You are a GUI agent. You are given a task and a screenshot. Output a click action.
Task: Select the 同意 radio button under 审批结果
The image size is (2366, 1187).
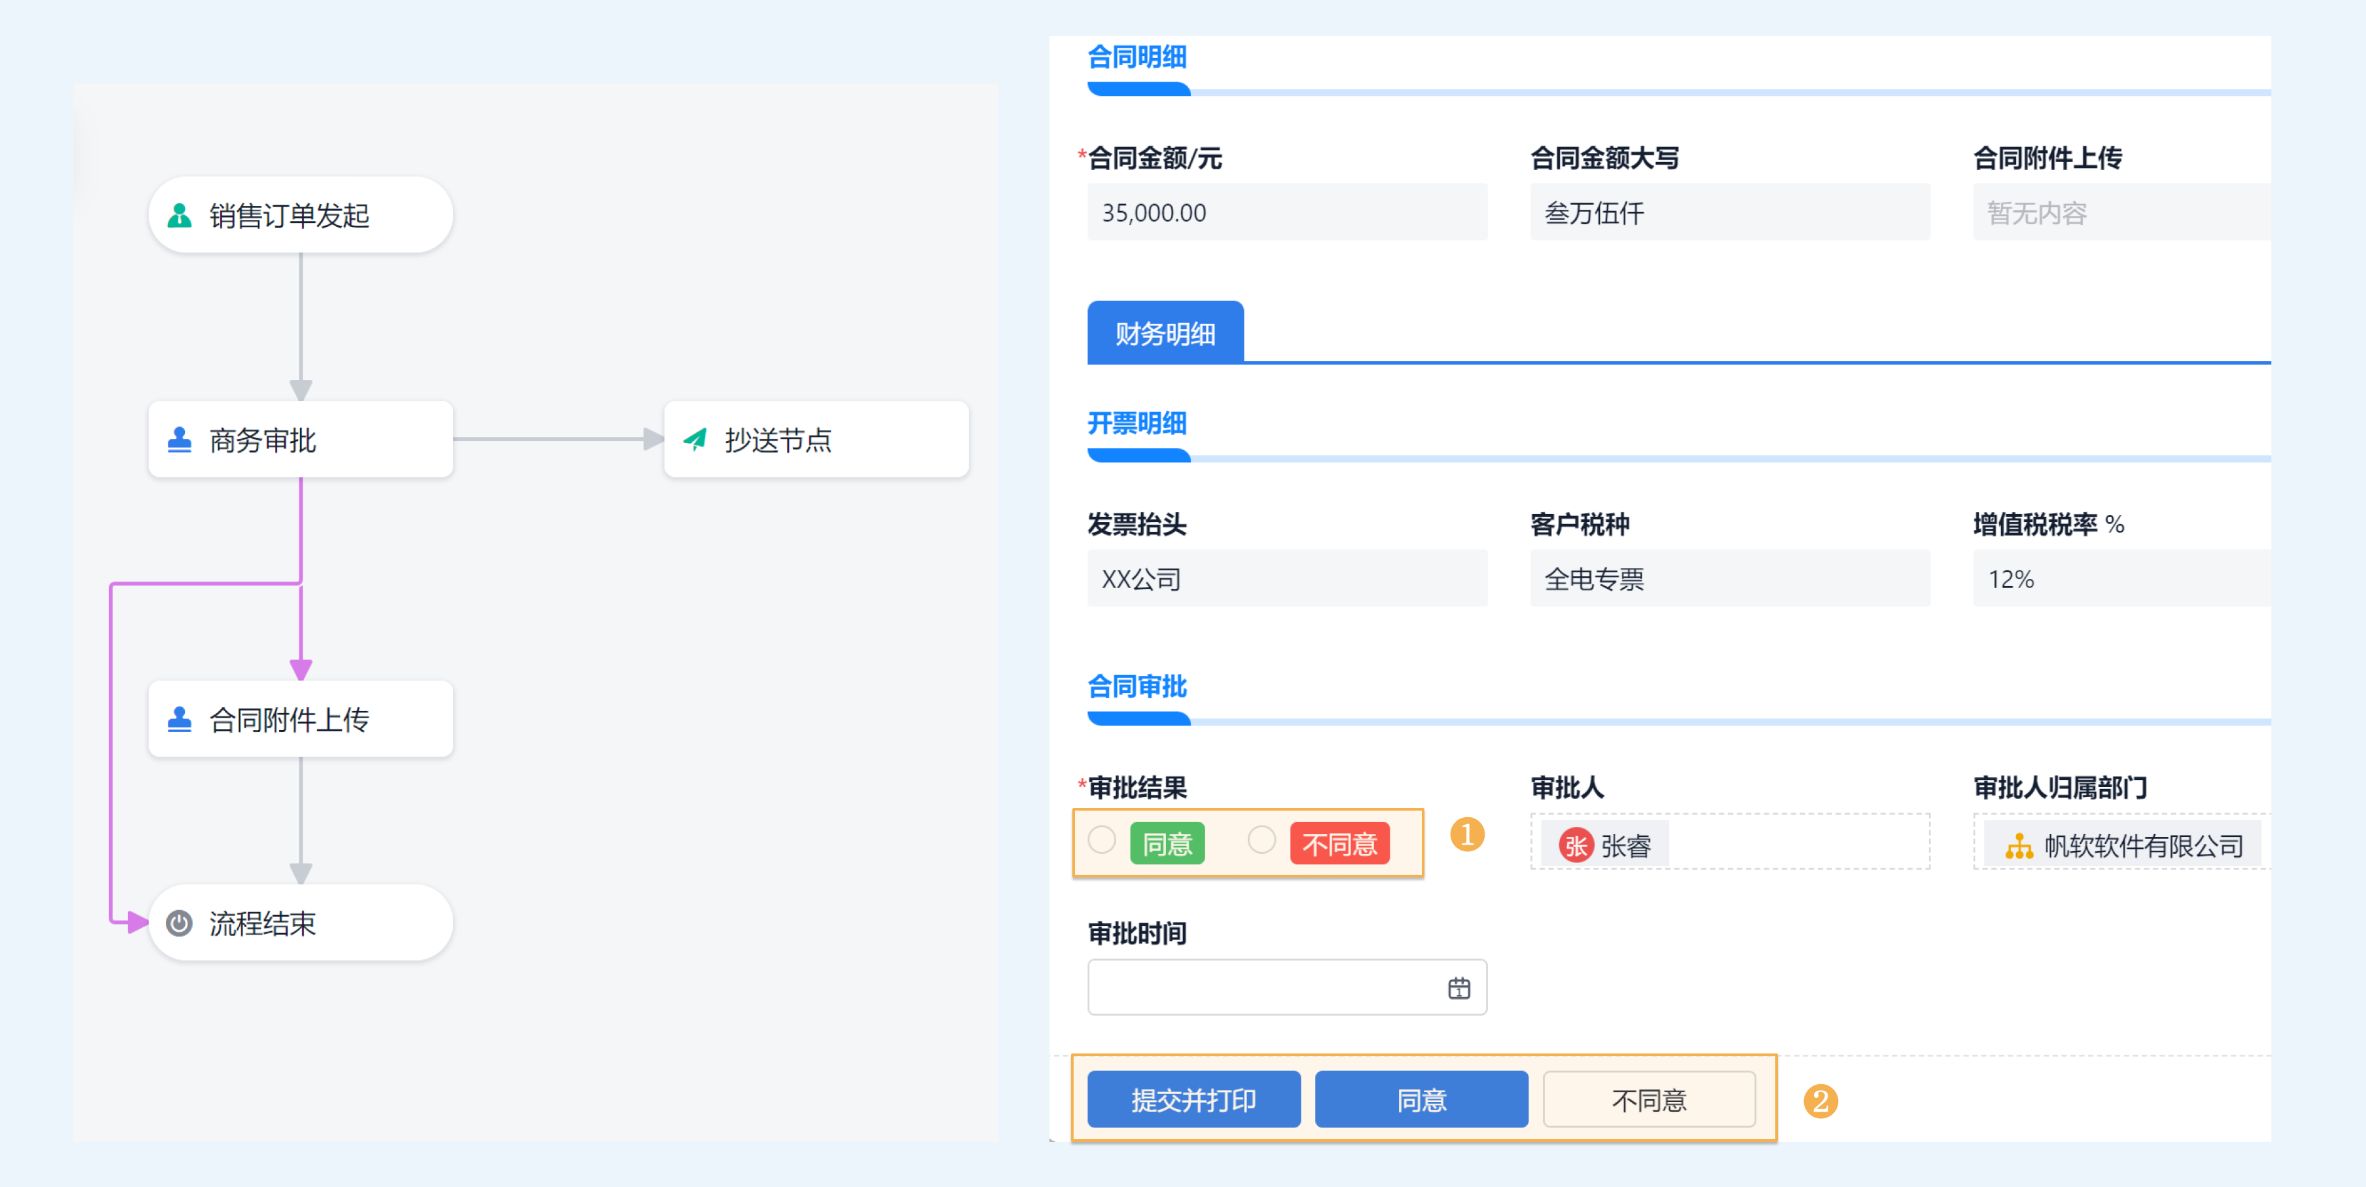(1103, 843)
